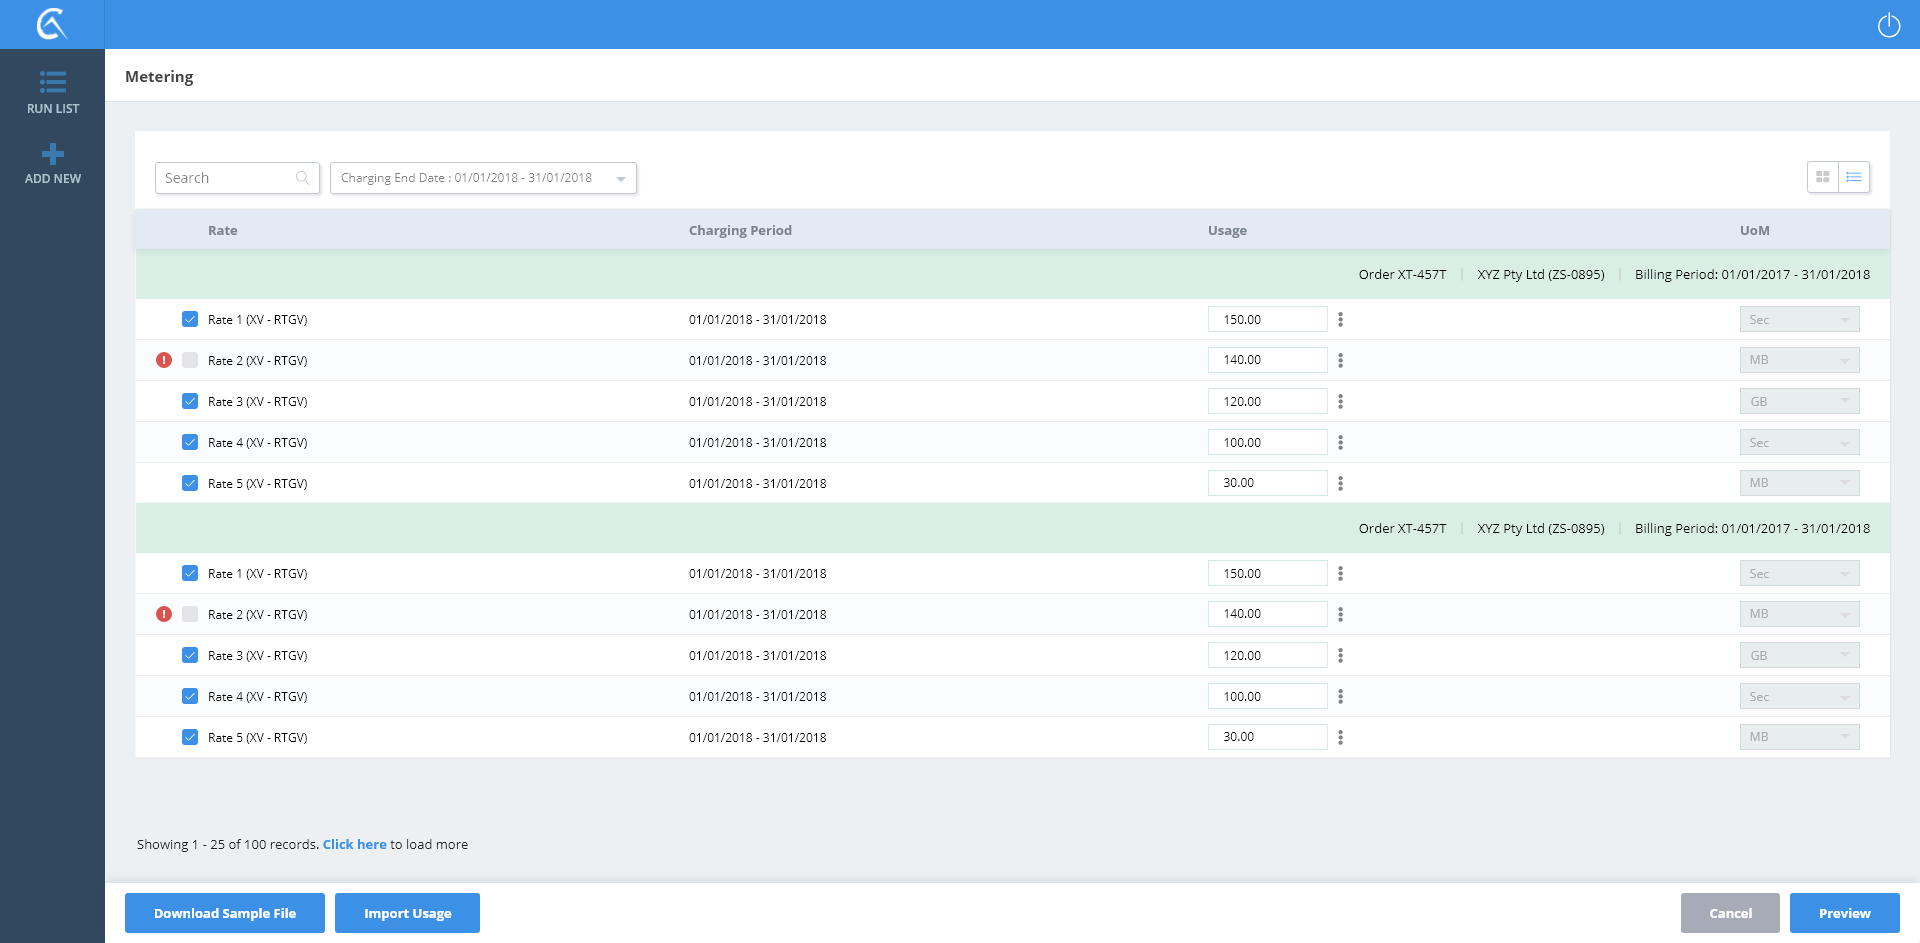Click the Import Usage button
The width and height of the screenshot is (1920, 943).
(x=407, y=913)
